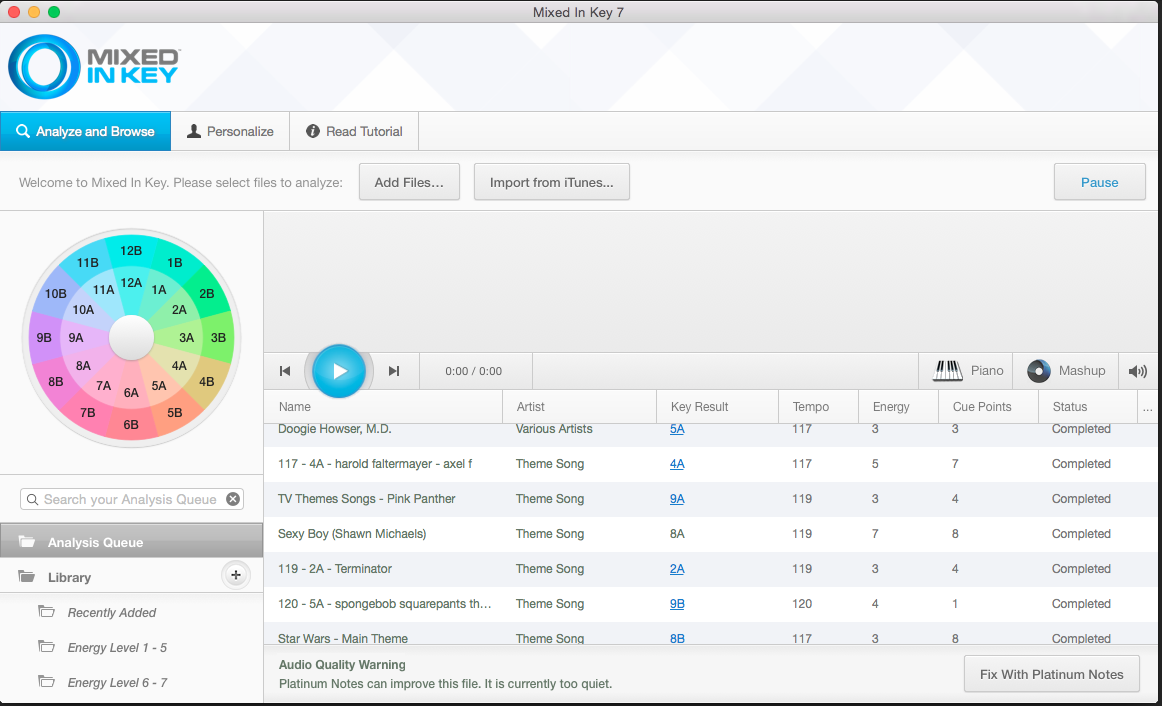
Task: Click the search magnifier icon in the queue search field
Action: point(33,499)
